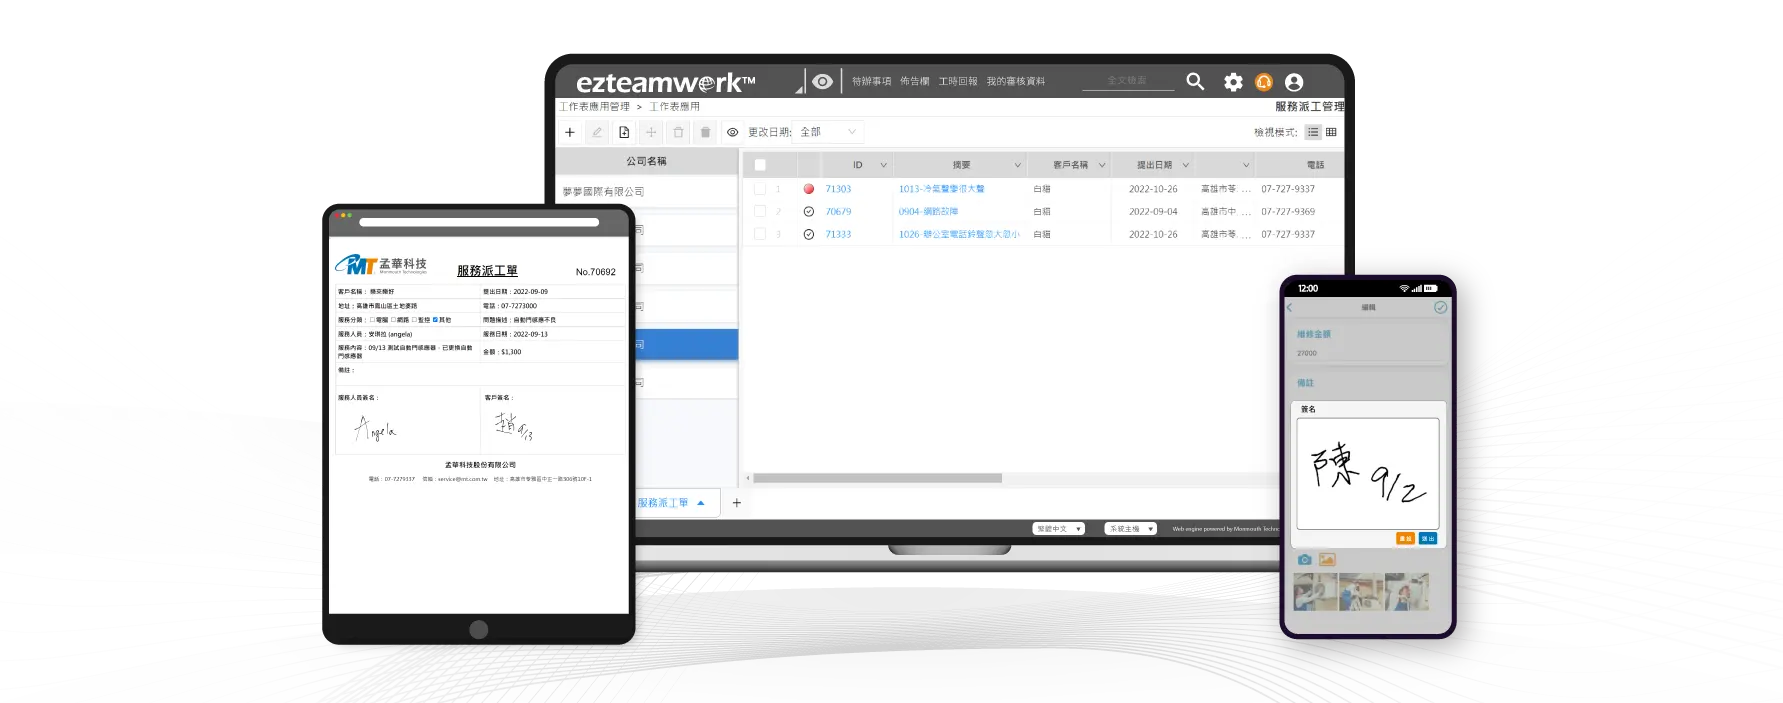Click the magnifier search icon in header

click(x=1195, y=82)
